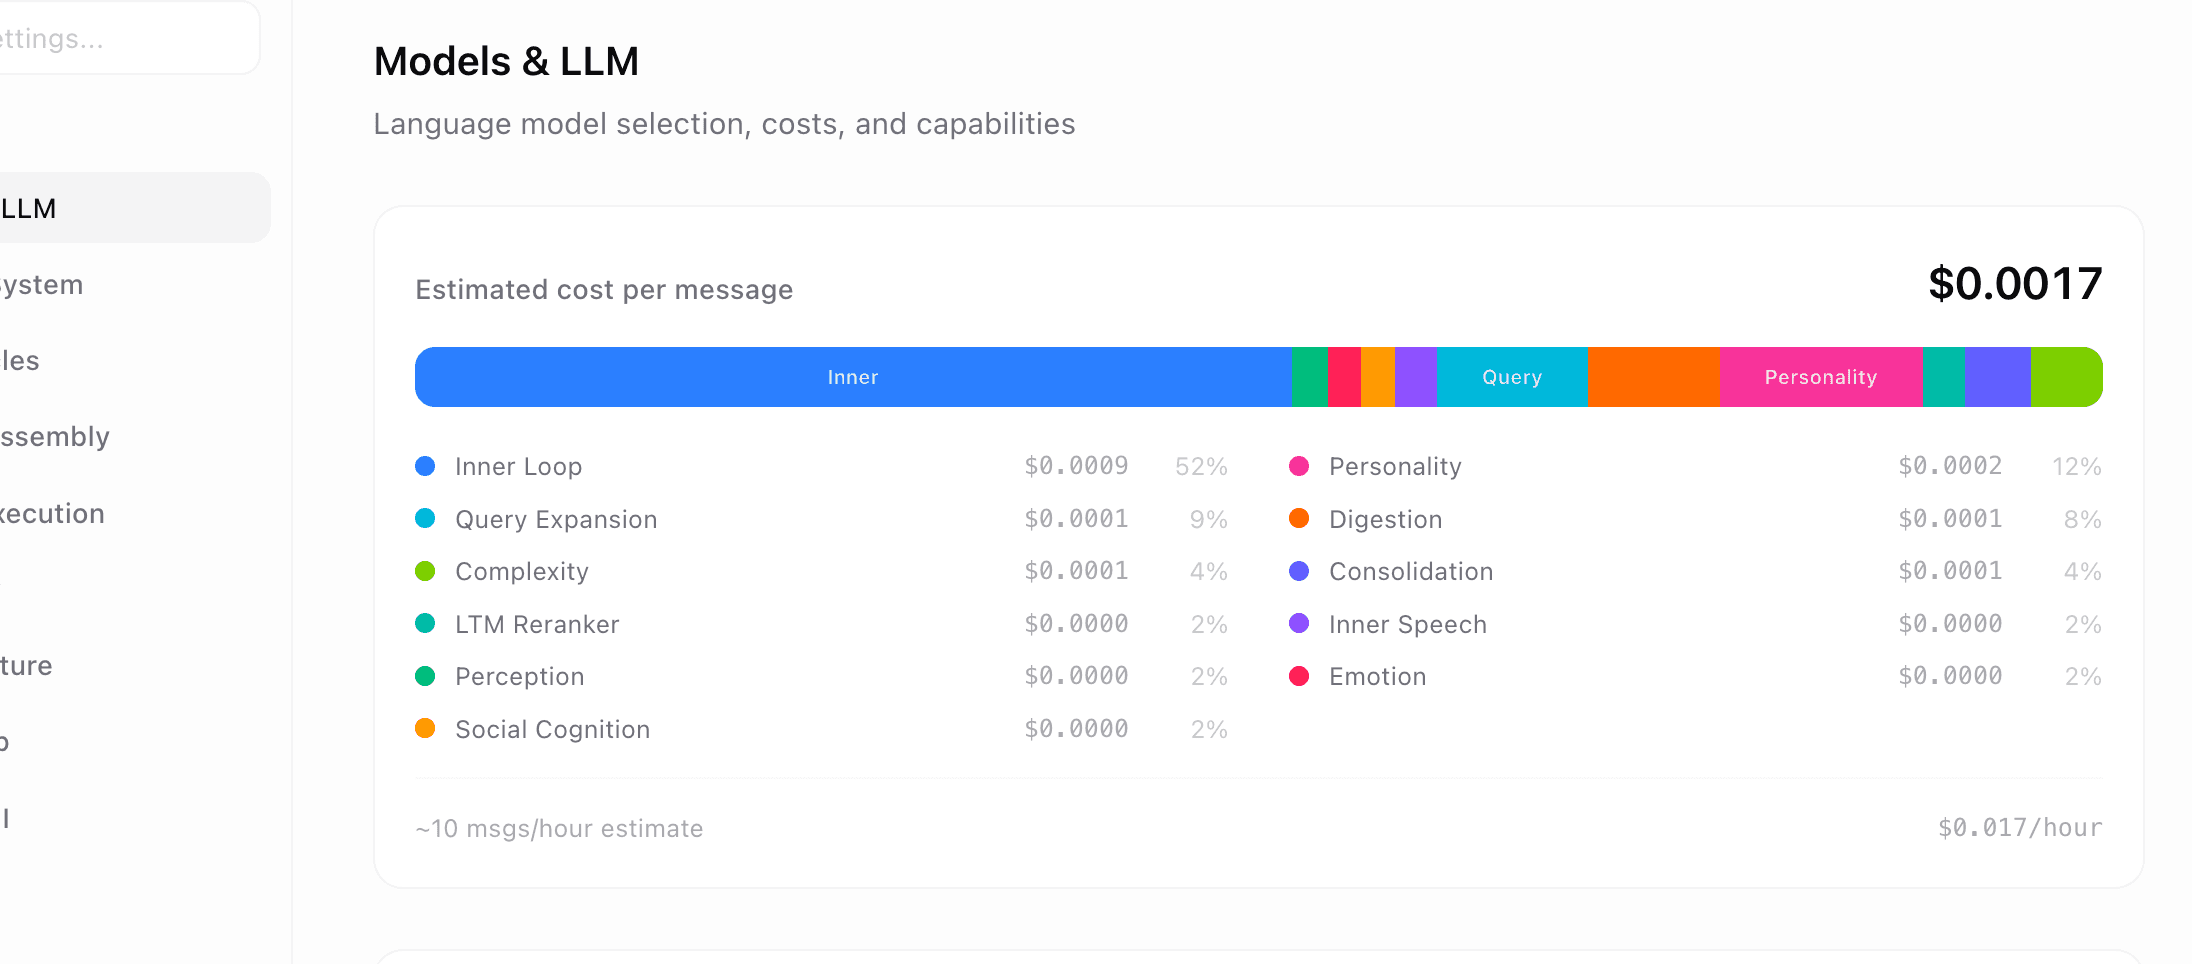This screenshot has width=2192, height=964.
Task: Select the lime green Complexity bar segment
Action: [x=2066, y=377]
